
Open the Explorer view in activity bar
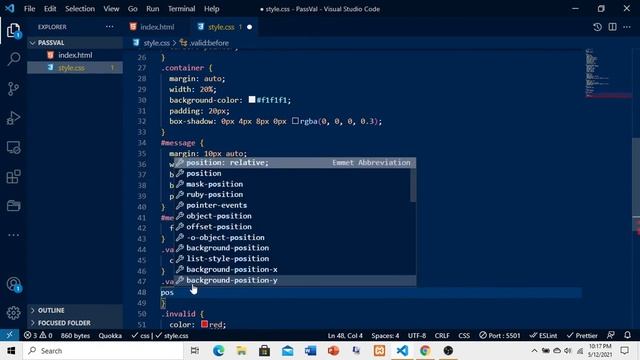pos(13,30)
